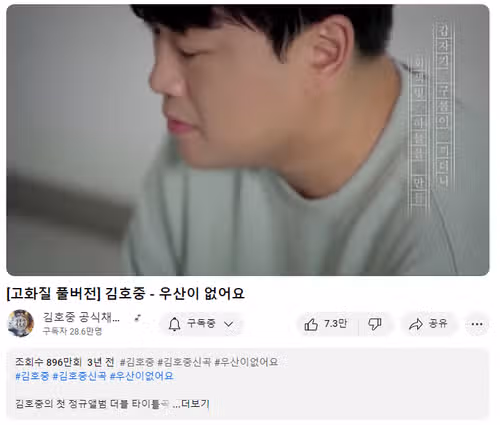Viewport: 500px width, 425px height.
Task: Expand the 구독중 subscription chevron
Action: (229, 324)
